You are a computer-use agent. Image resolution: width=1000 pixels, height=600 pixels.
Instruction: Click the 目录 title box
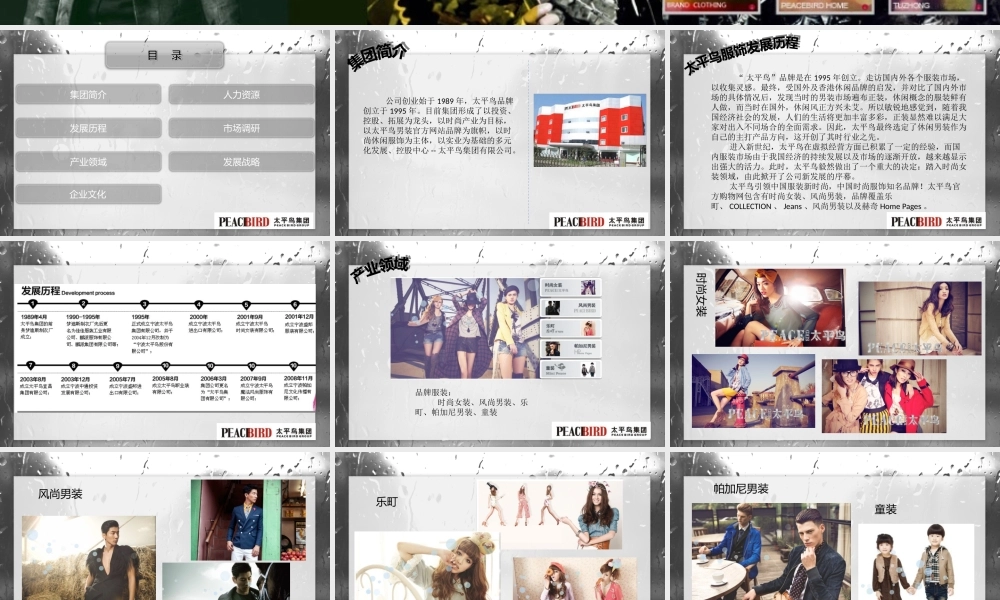click(x=165, y=55)
